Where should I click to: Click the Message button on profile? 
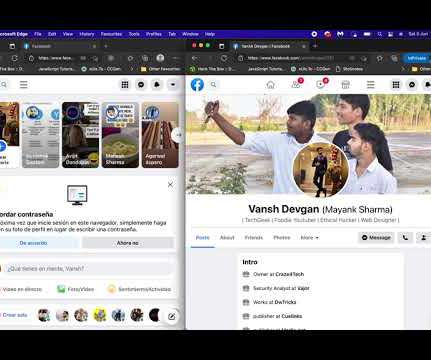[376, 238]
